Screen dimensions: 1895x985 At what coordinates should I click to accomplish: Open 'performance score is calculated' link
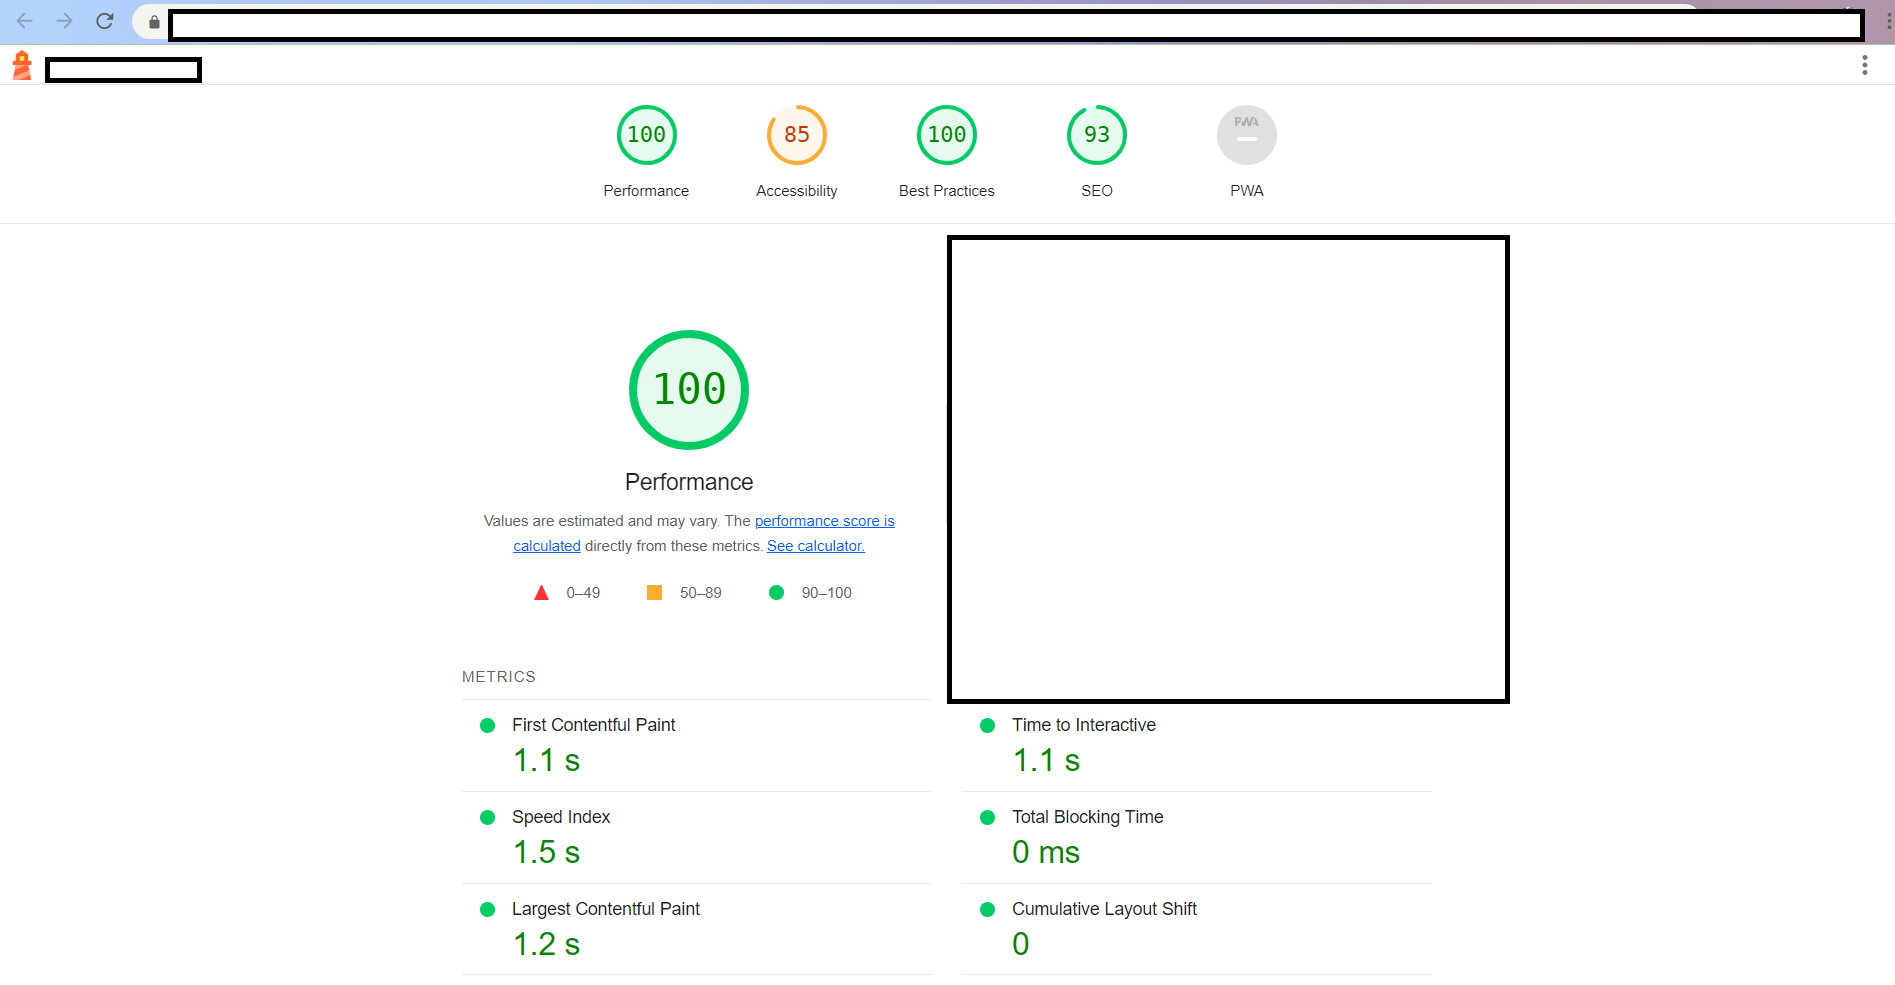tap(704, 533)
